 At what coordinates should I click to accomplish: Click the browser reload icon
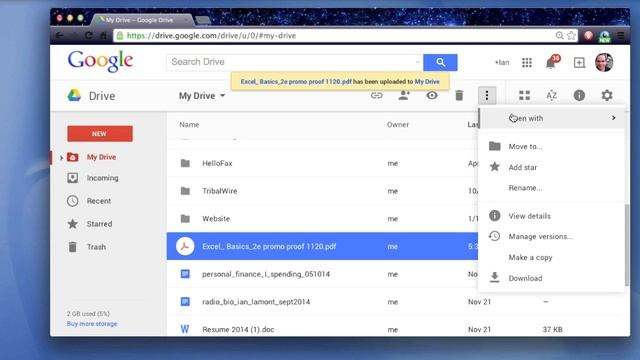89,36
